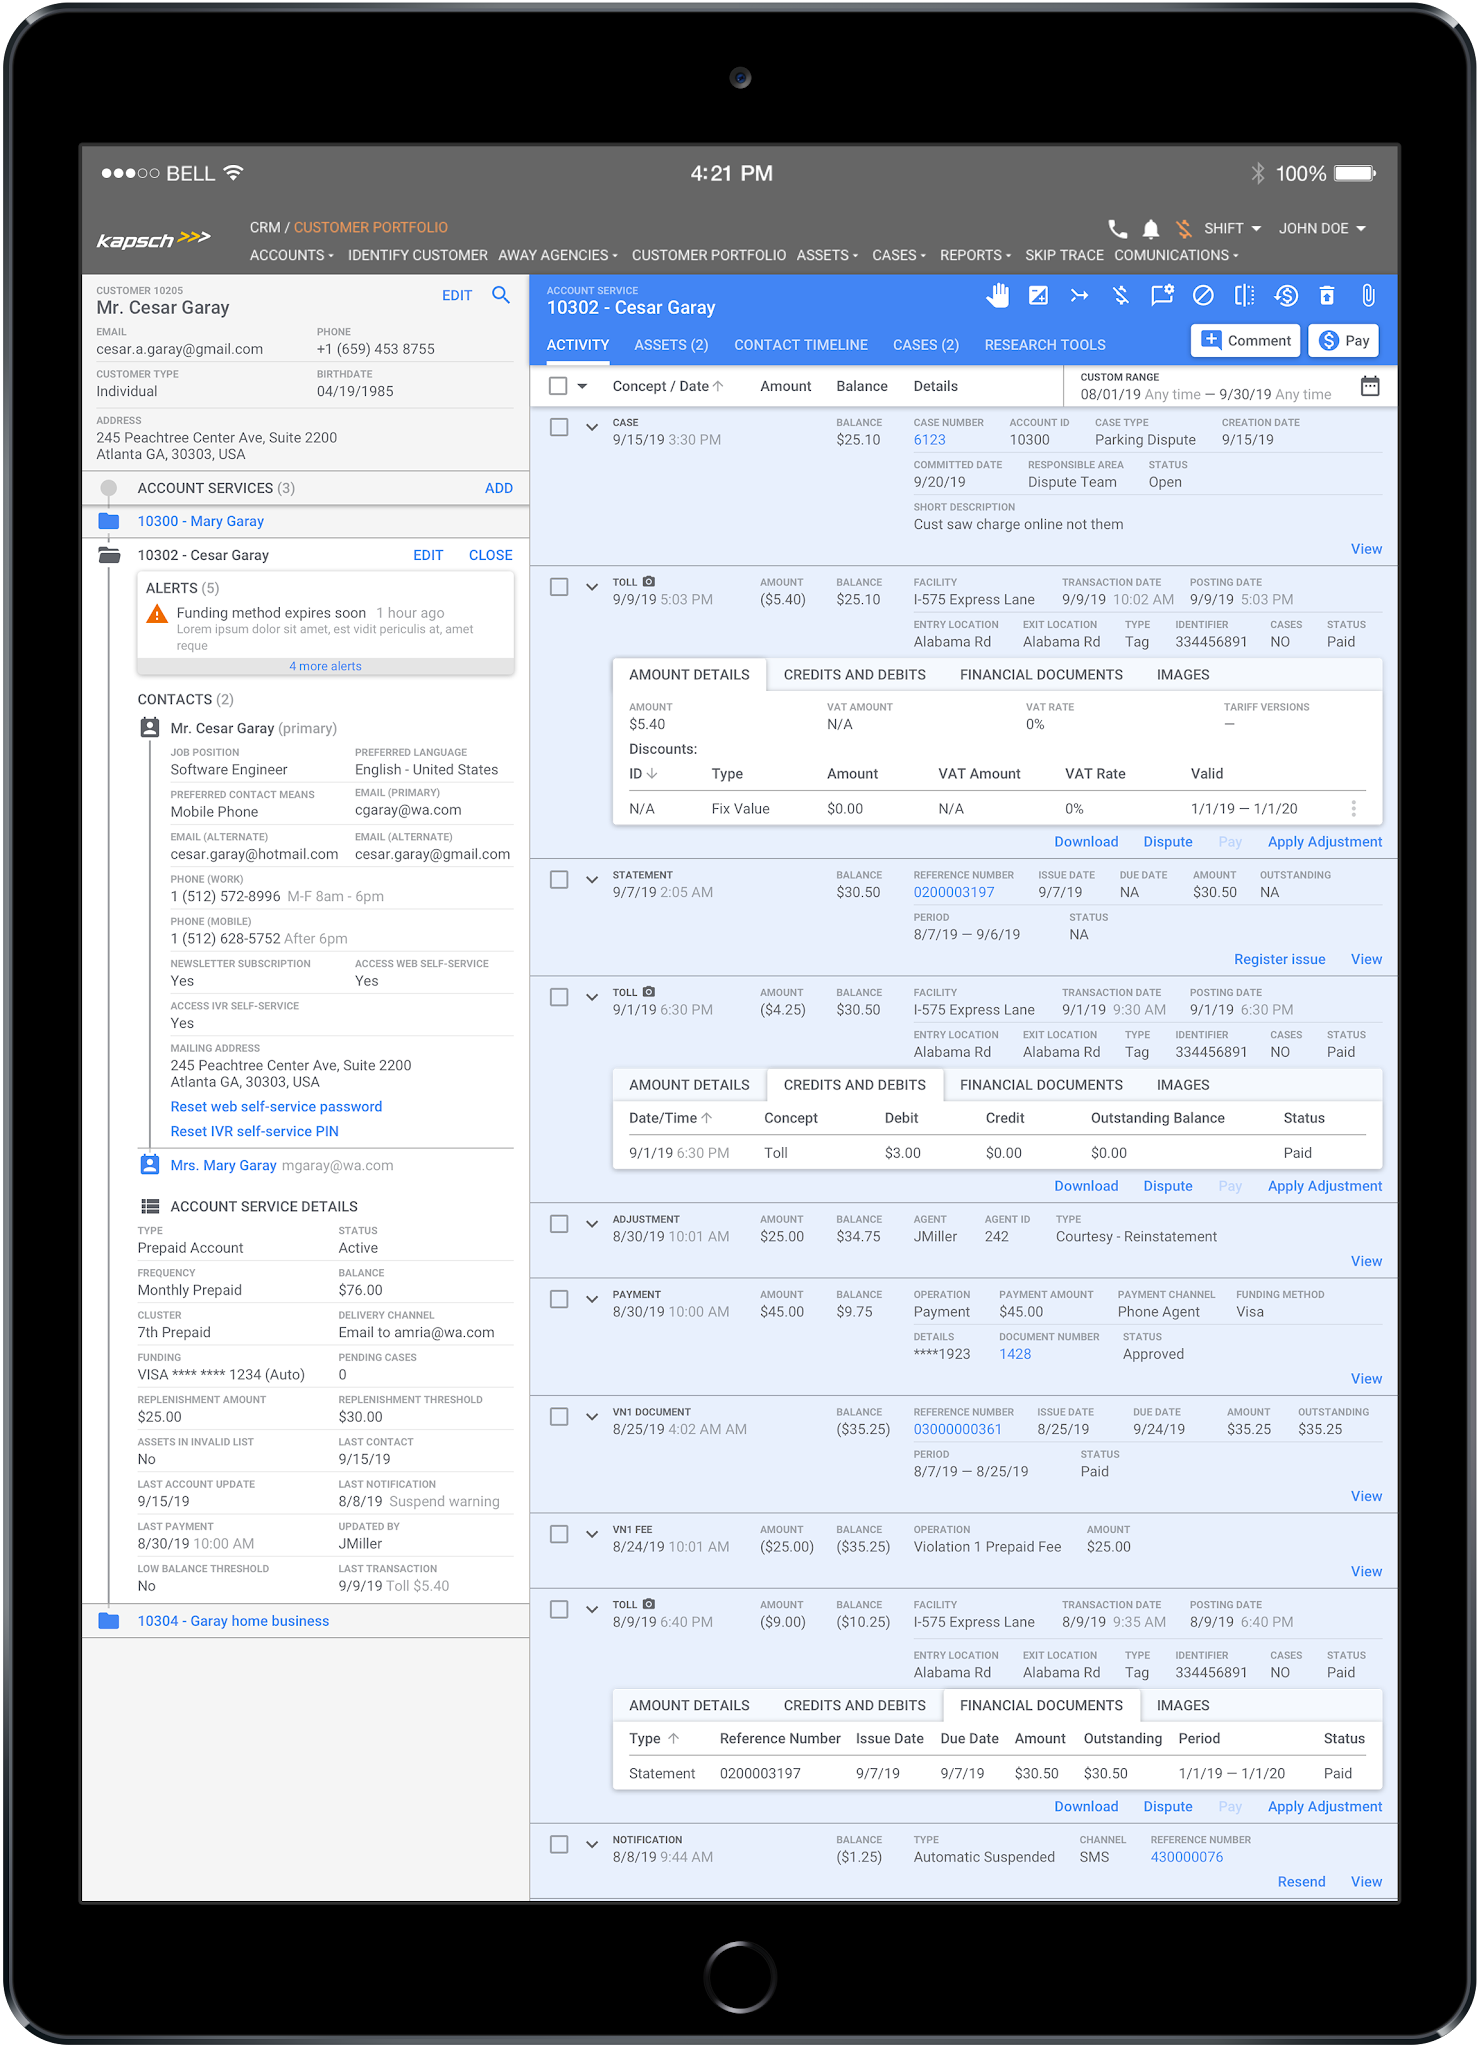The width and height of the screenshot is (1479, 2048).
Task: Click the Pay button in account header
Action: (1344, 341)
